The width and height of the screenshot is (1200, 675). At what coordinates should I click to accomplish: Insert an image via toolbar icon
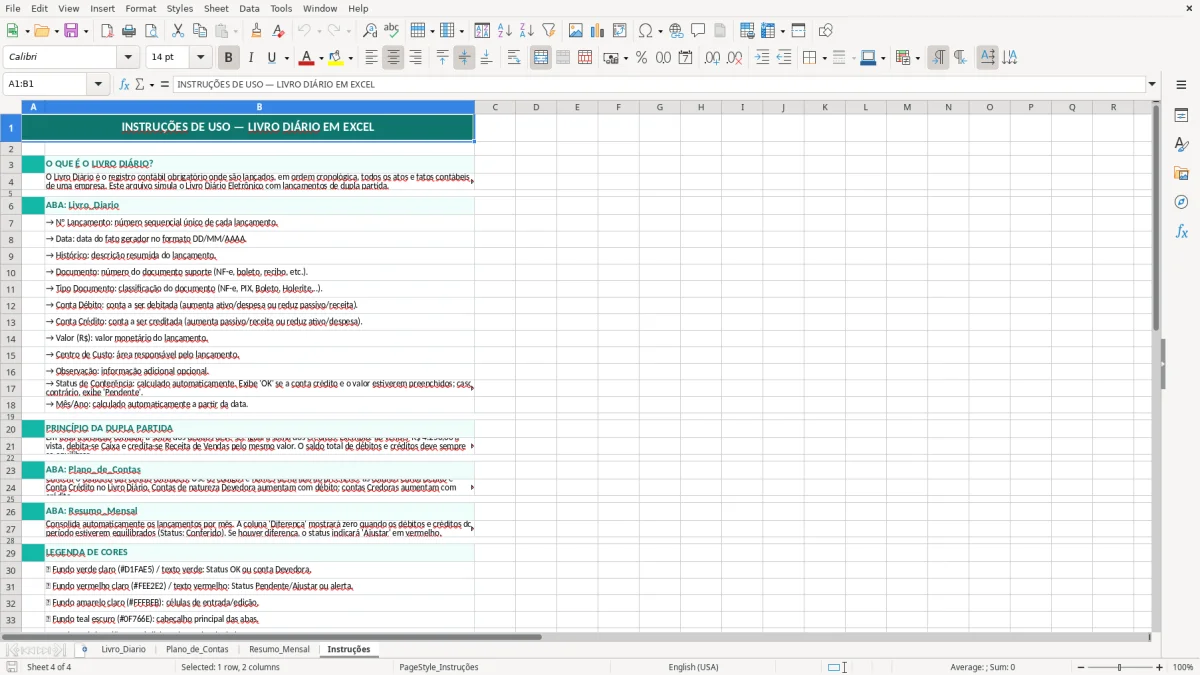(x=576, y=31)
